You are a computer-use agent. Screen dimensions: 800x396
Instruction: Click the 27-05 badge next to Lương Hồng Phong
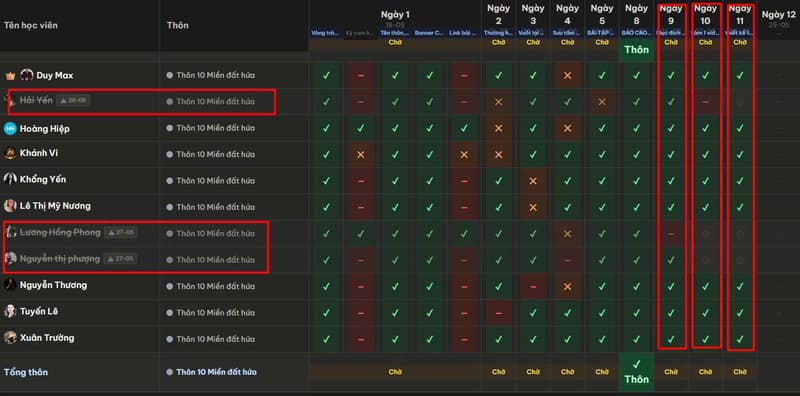[120, 232]
